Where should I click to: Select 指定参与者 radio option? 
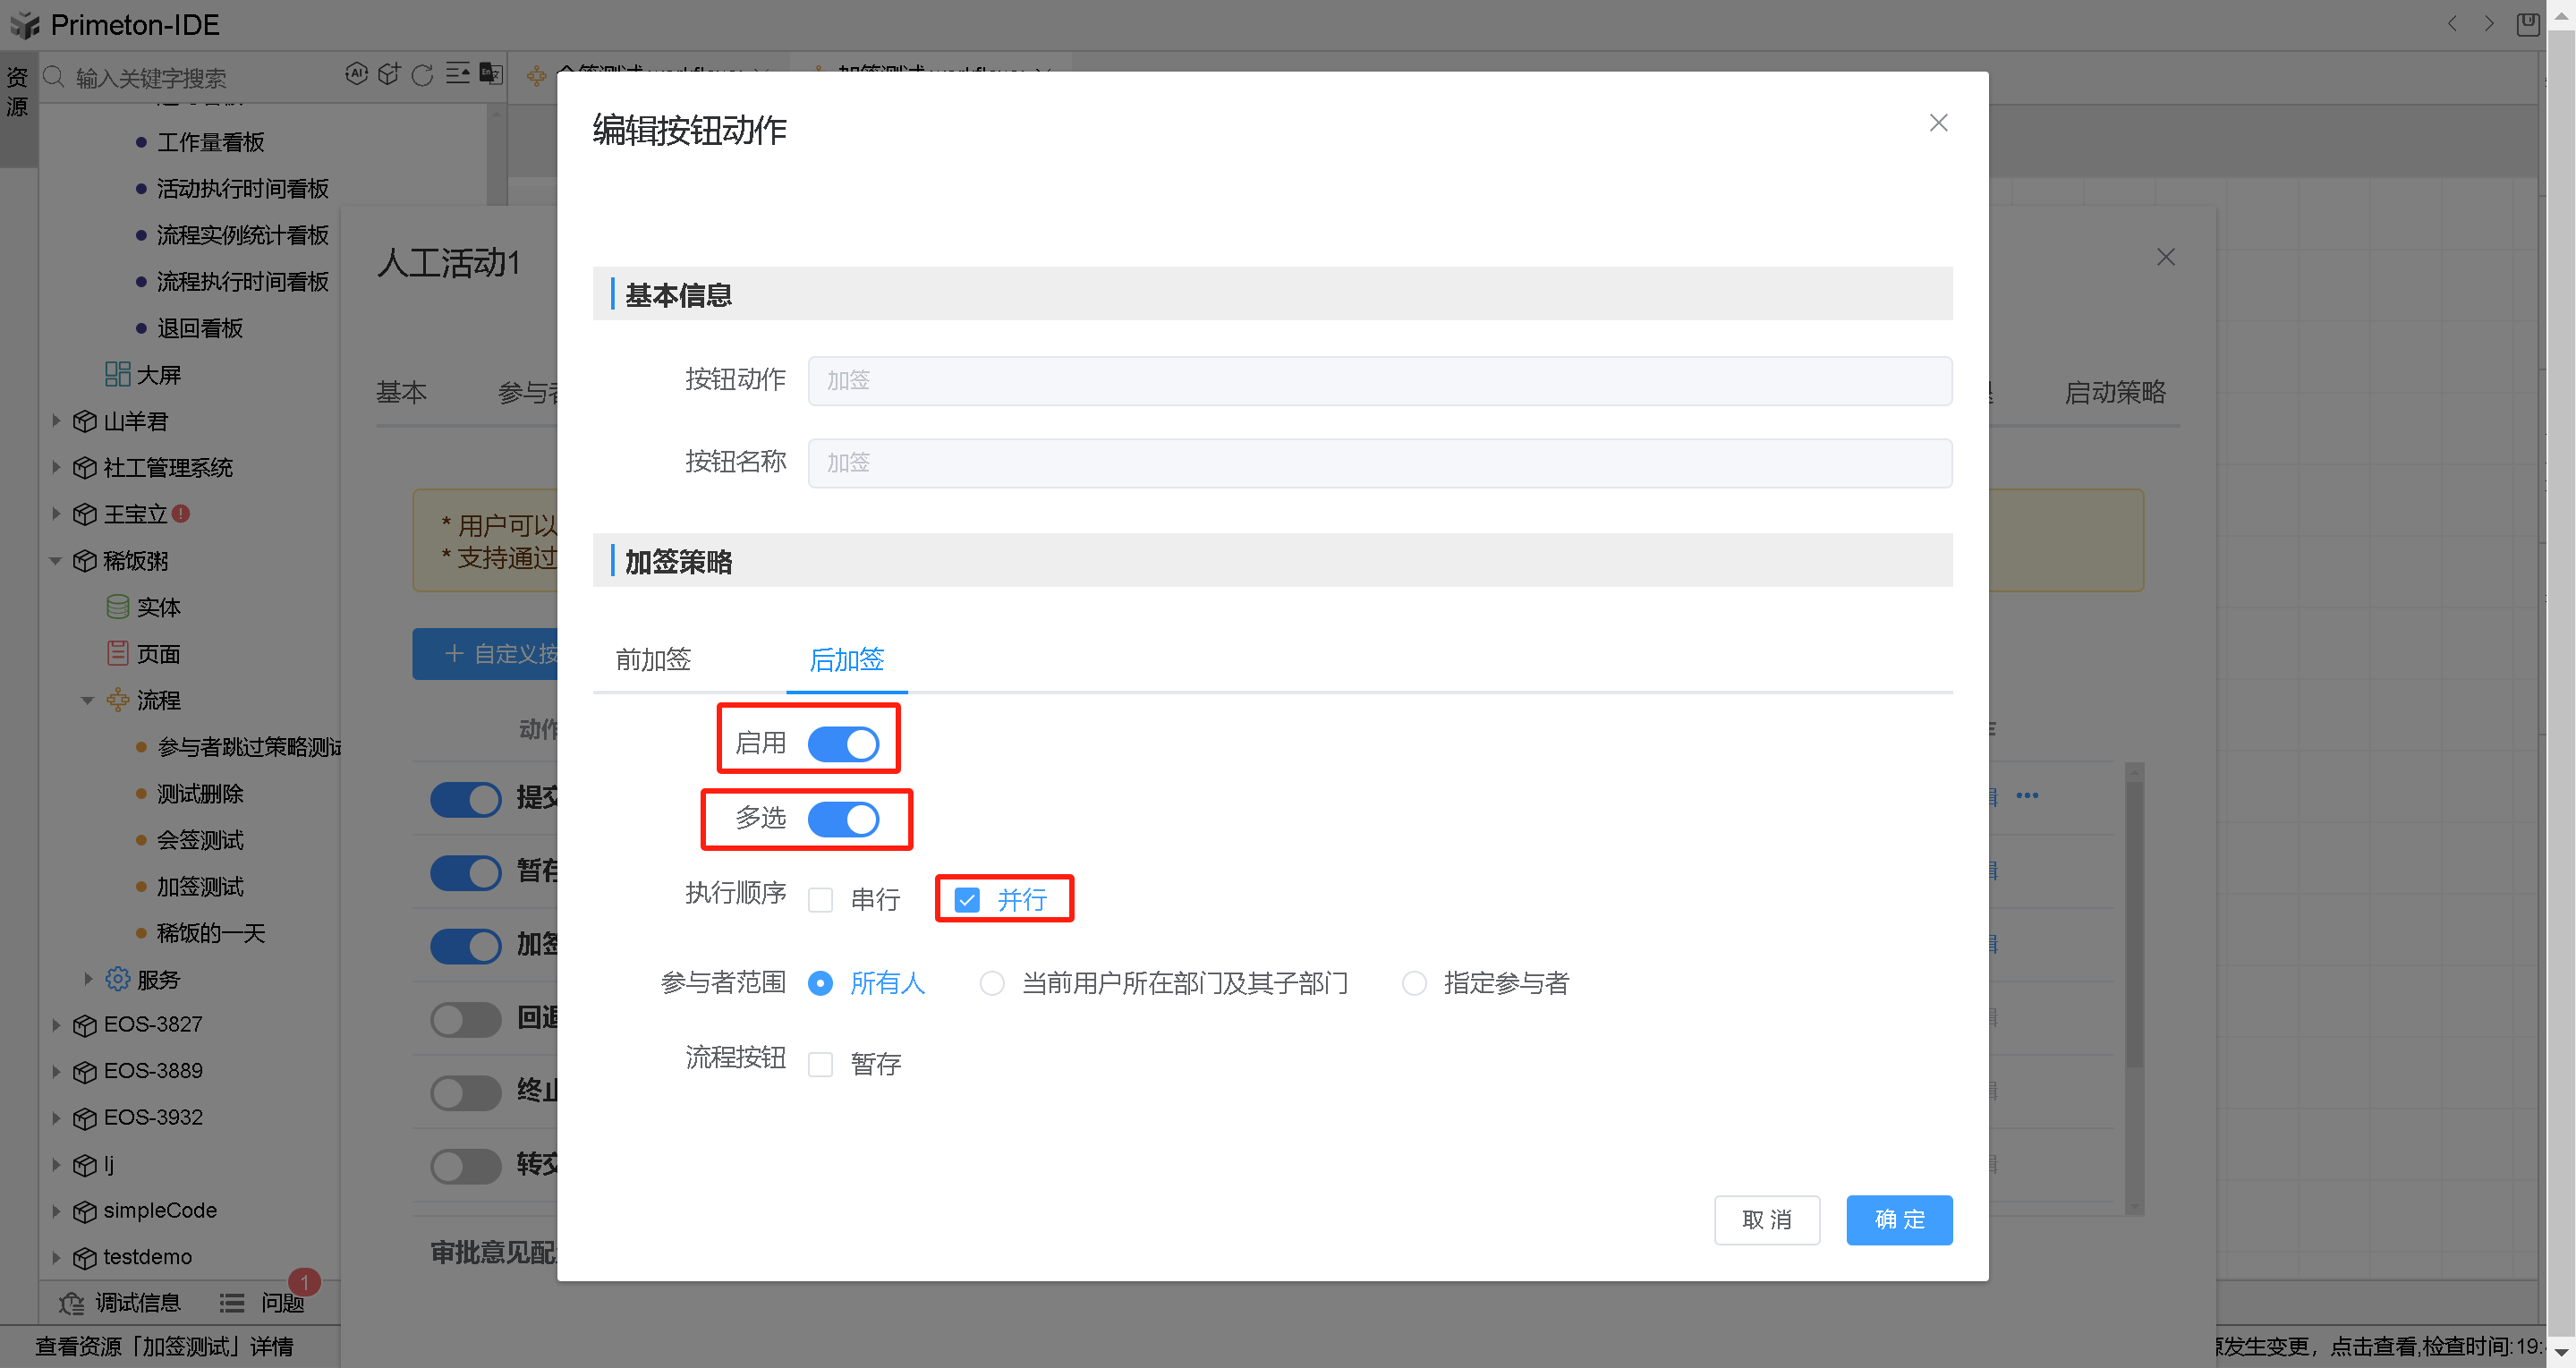1414,983
